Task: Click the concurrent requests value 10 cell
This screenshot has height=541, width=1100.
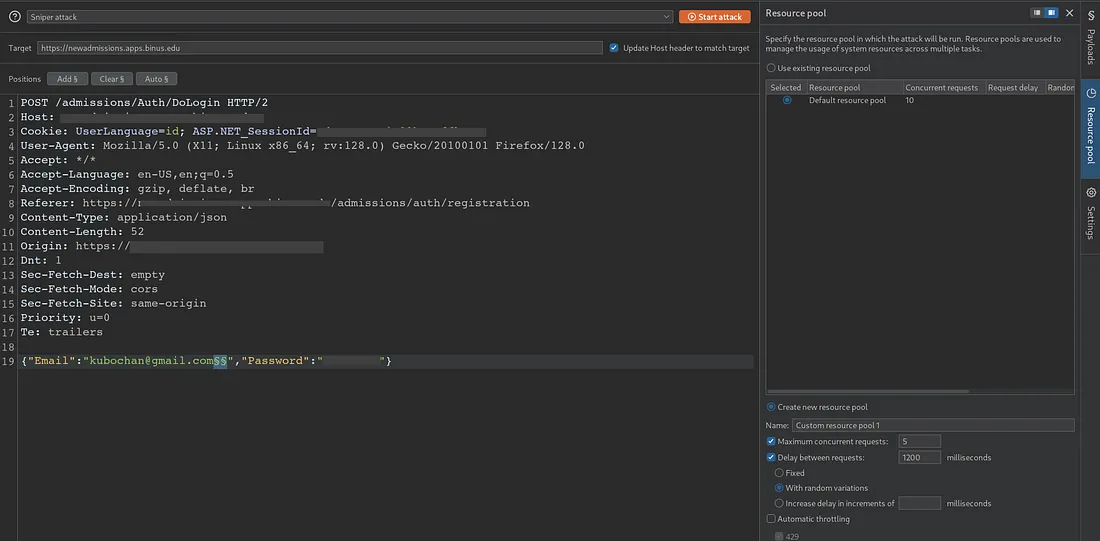Action: (x=909, y=100)
